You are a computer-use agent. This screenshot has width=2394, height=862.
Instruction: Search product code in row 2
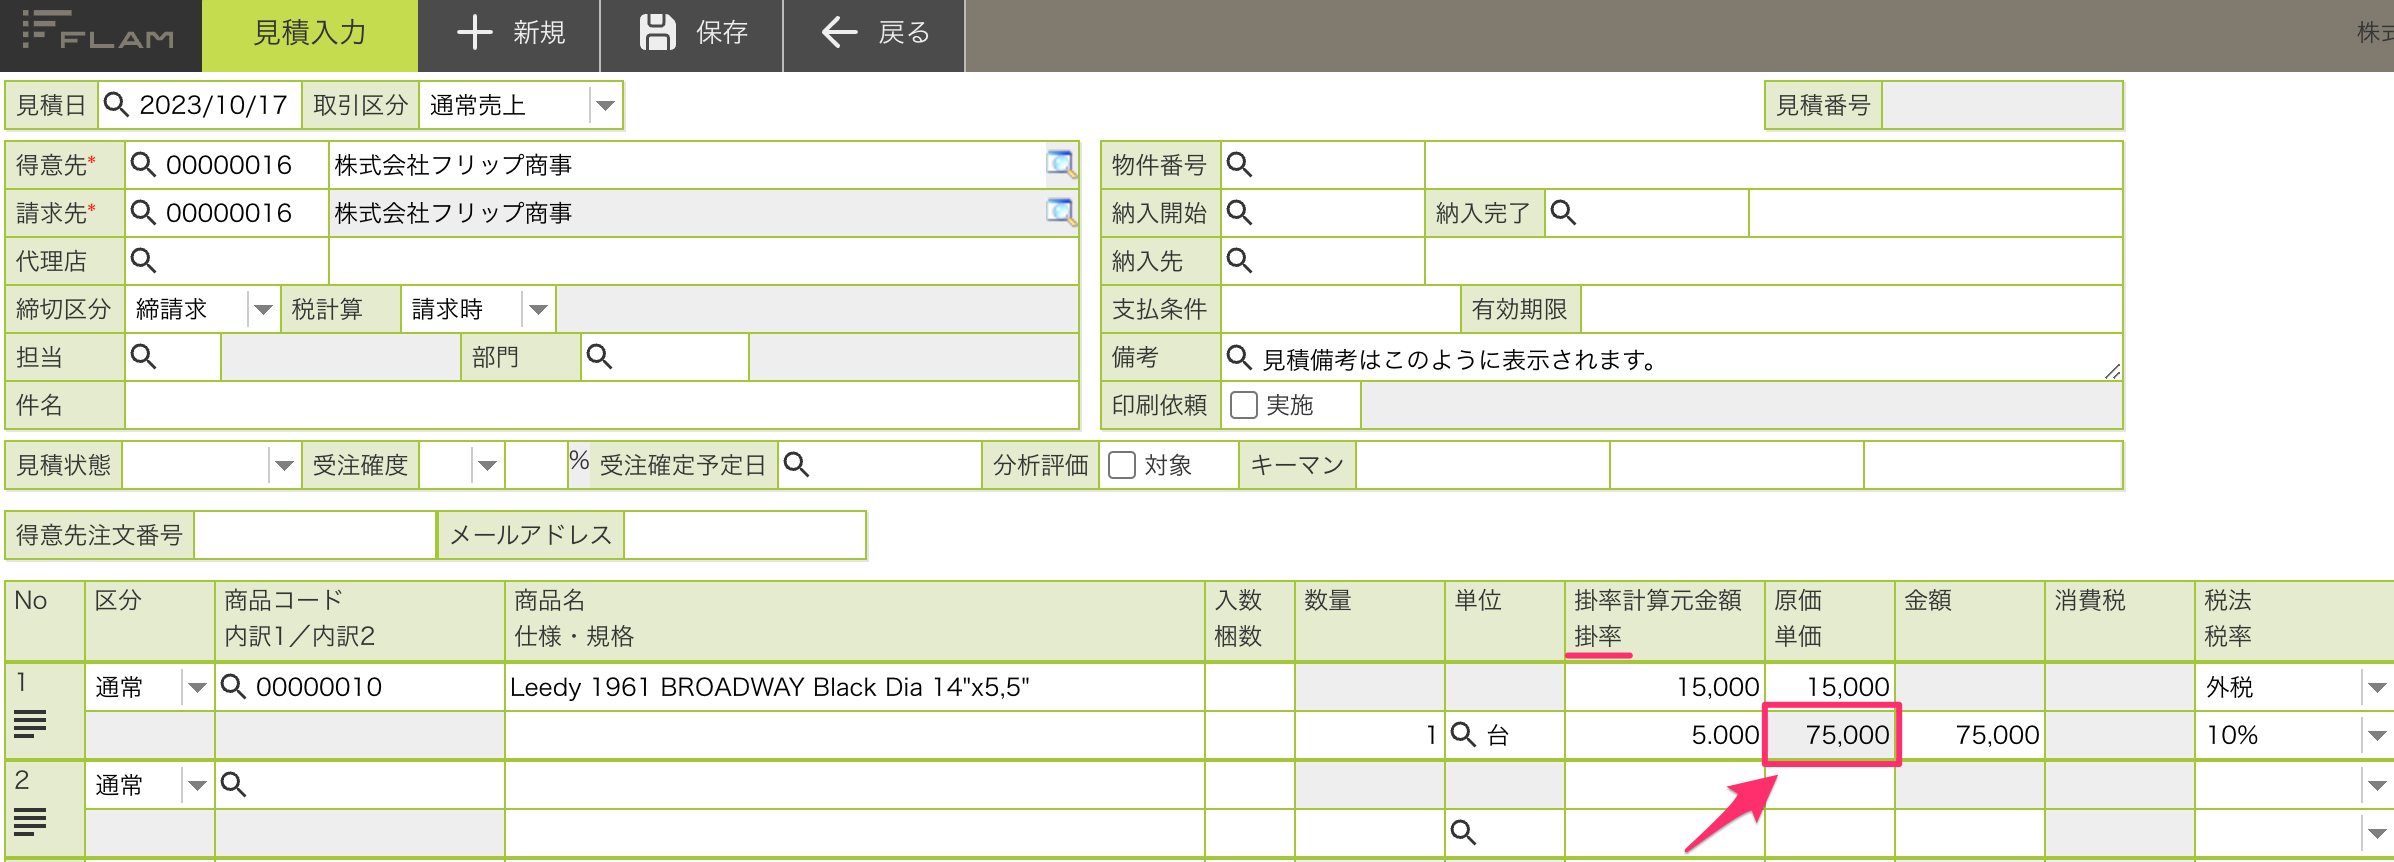click(233, 784)
